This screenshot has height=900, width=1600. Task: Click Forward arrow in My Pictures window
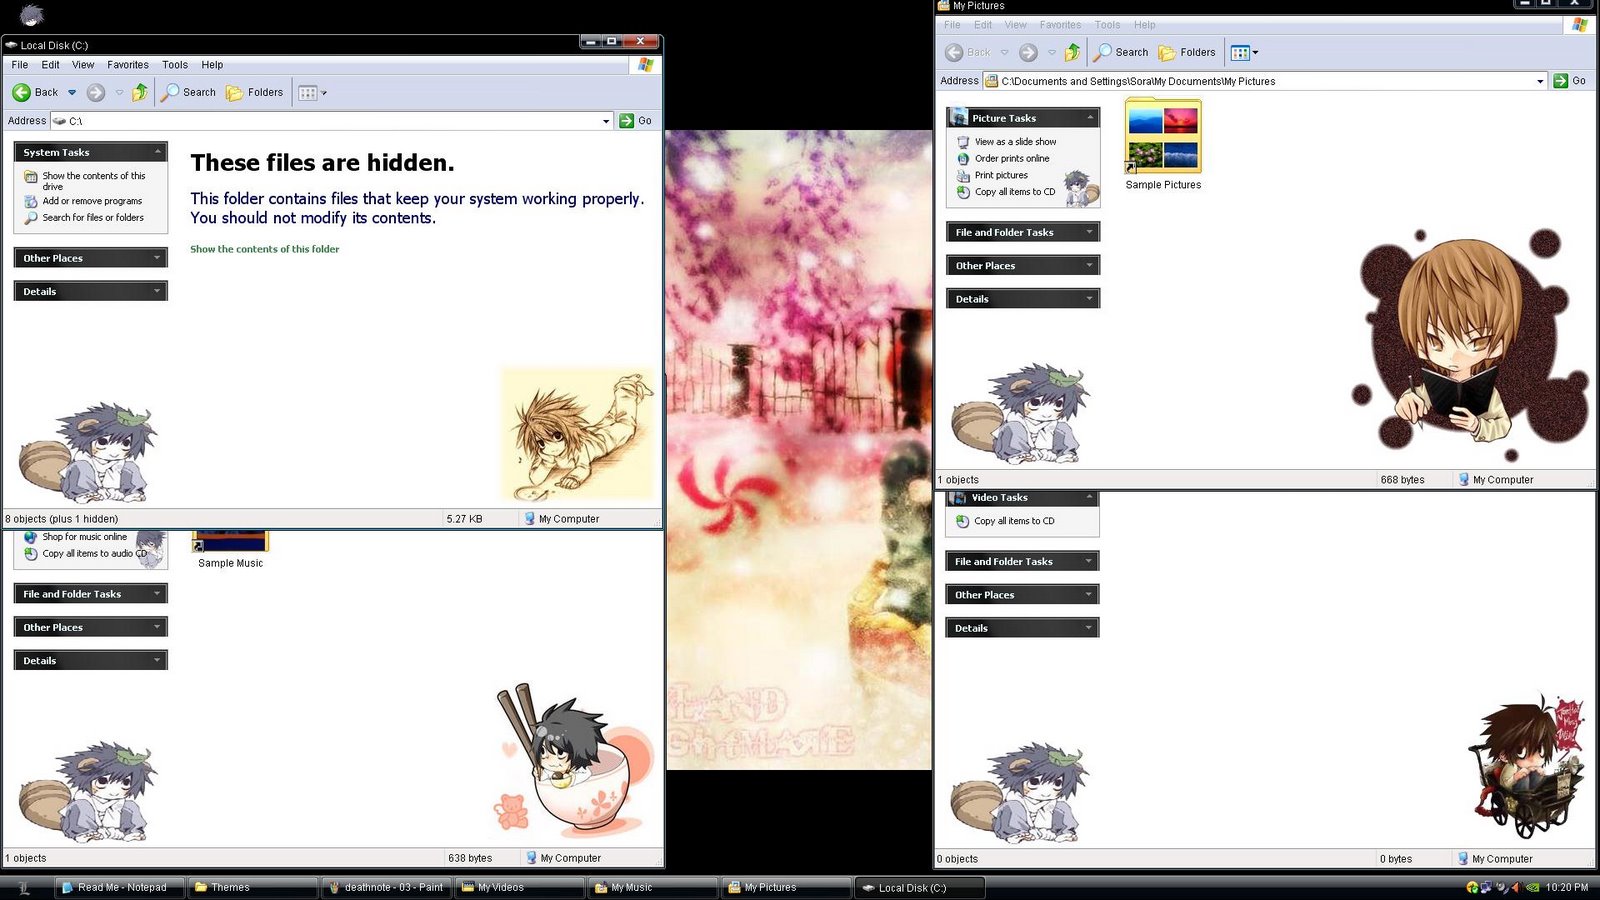1028,52
